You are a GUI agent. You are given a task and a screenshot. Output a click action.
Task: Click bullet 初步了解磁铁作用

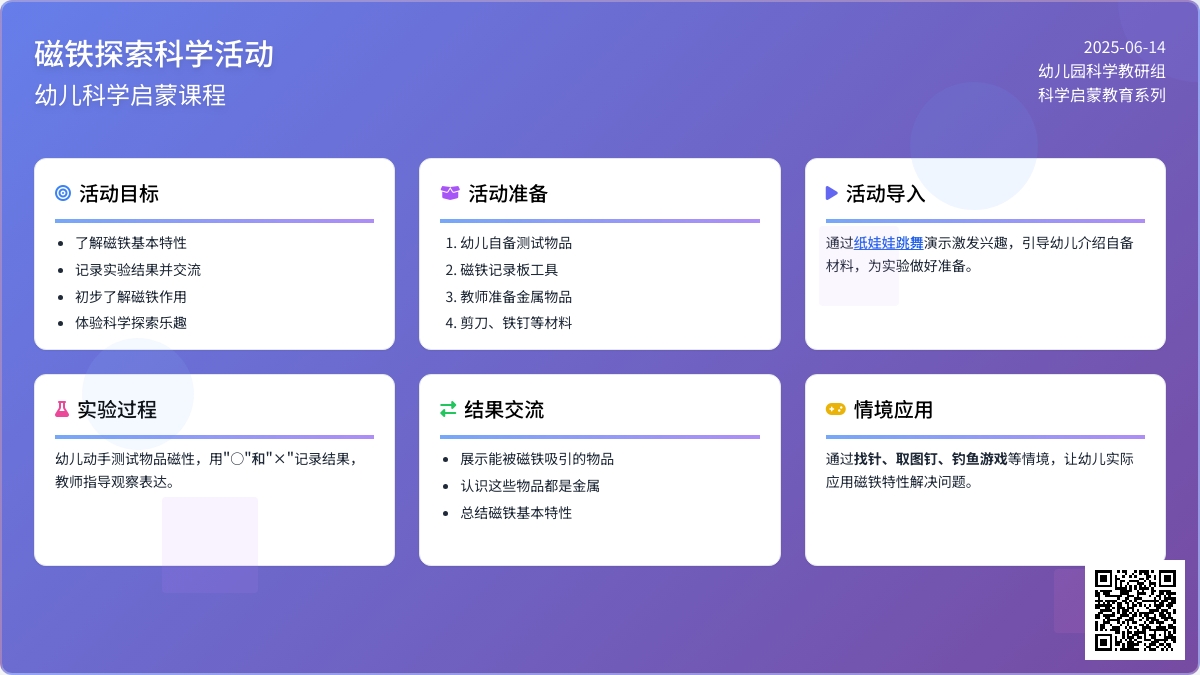click(x=131, y=297)
